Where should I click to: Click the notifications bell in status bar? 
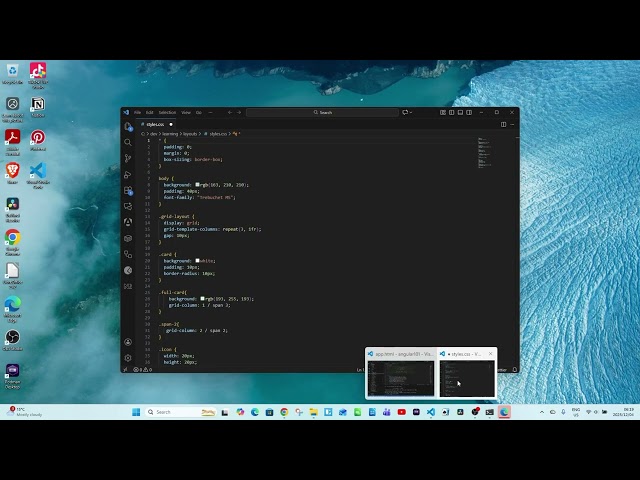pos(515,370)
